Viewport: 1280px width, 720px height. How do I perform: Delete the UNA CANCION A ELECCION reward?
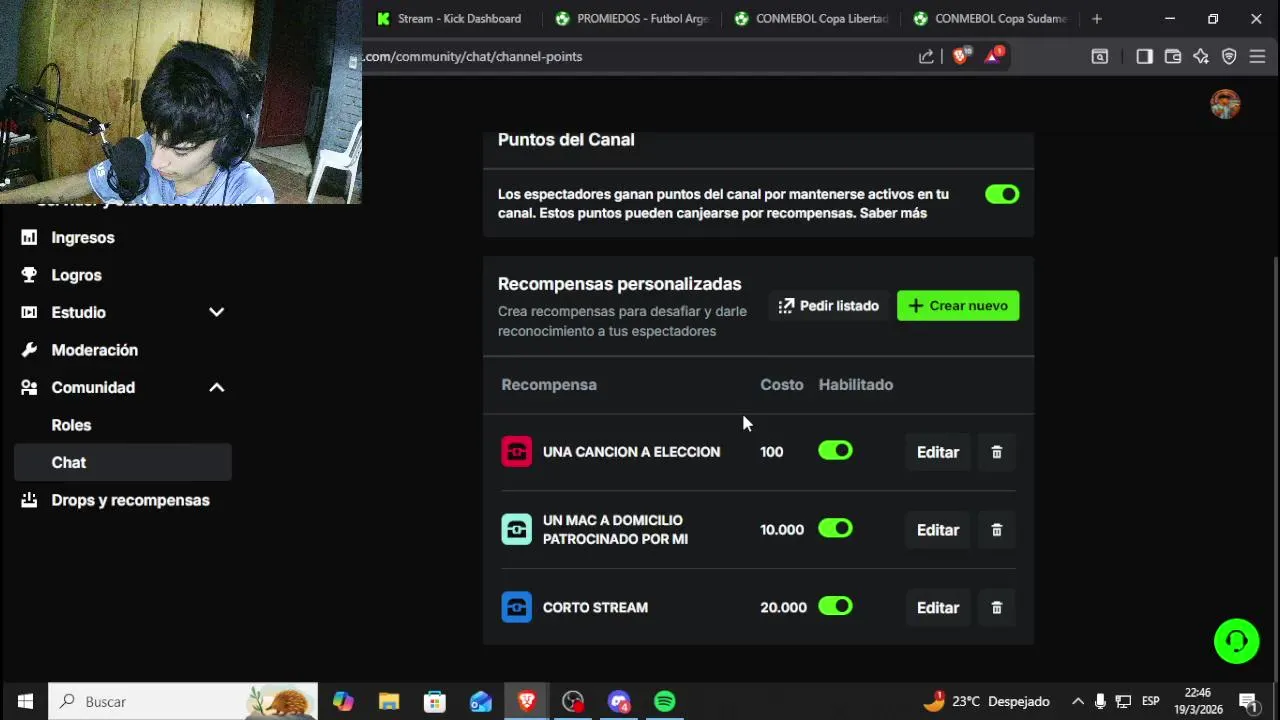coord(996,452)
